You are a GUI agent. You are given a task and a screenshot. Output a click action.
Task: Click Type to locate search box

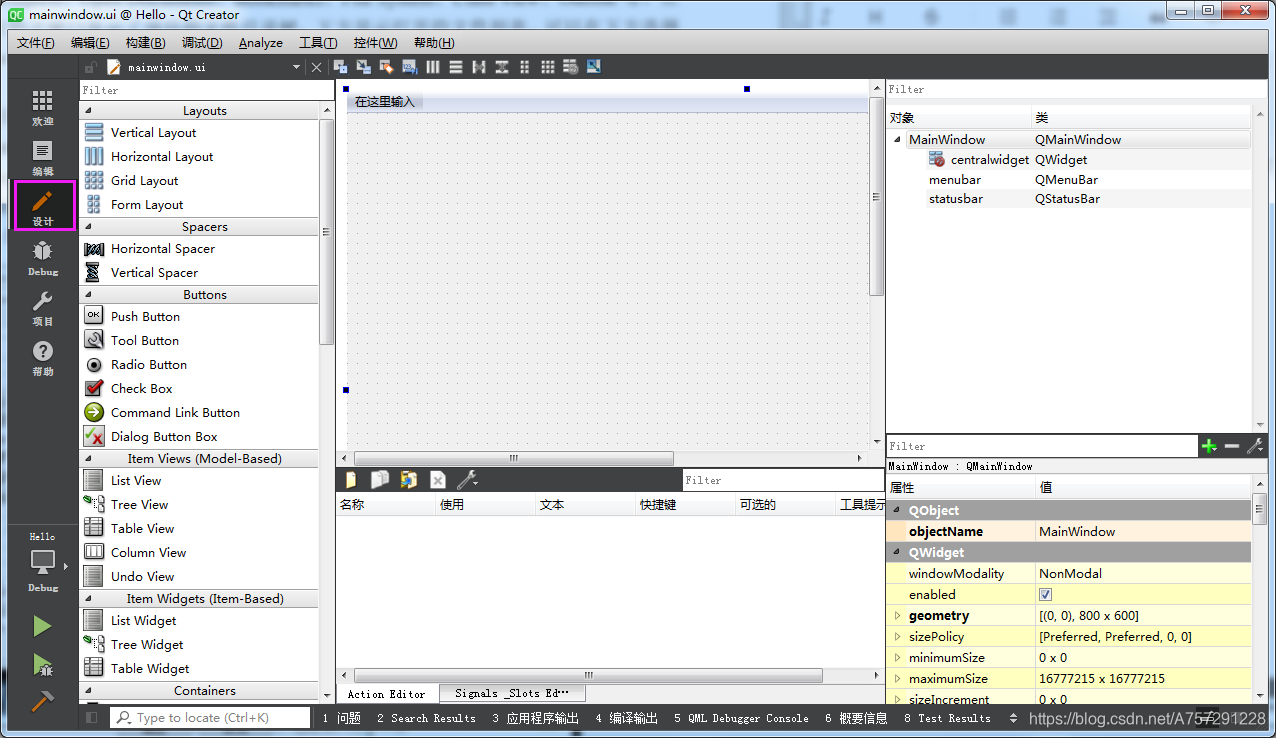click(211, 718)
